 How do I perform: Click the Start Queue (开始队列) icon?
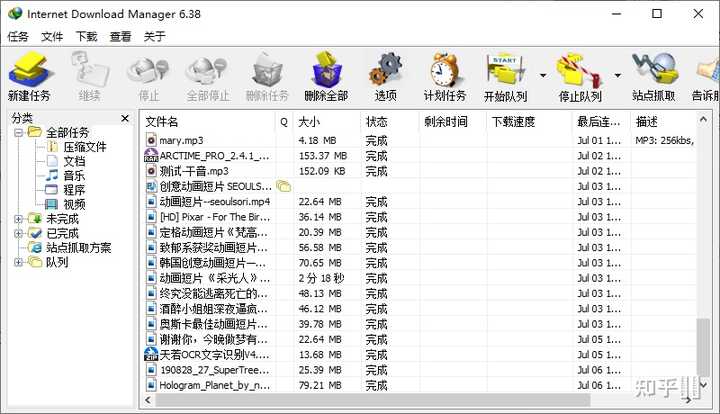tap(505, 69)
